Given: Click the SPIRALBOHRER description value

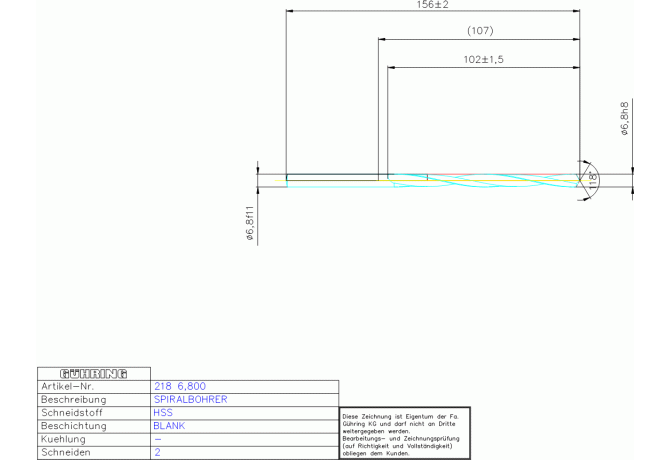Looking at the screenshot, I should tap(191, 399).
